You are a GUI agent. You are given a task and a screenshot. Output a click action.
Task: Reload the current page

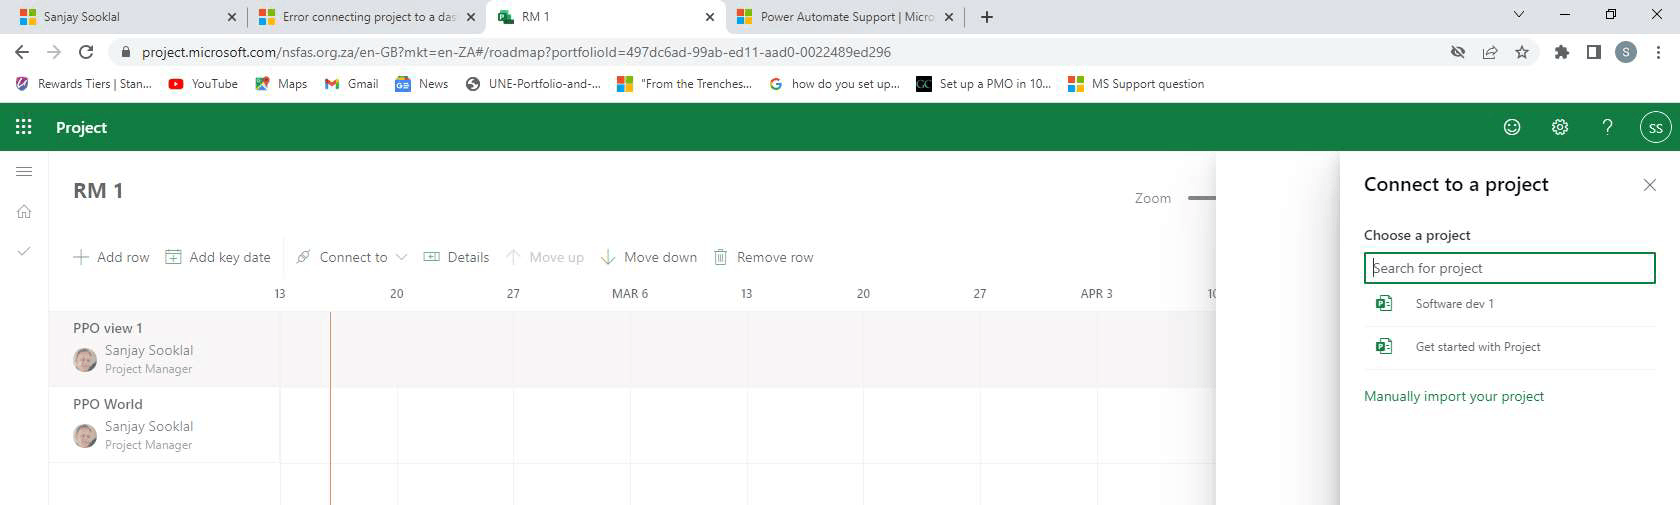86,52
